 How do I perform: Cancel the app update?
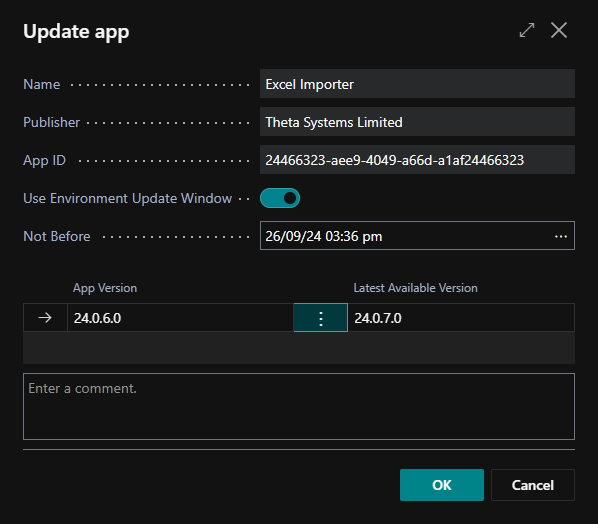pyautogui.click(x=532, y=485)
